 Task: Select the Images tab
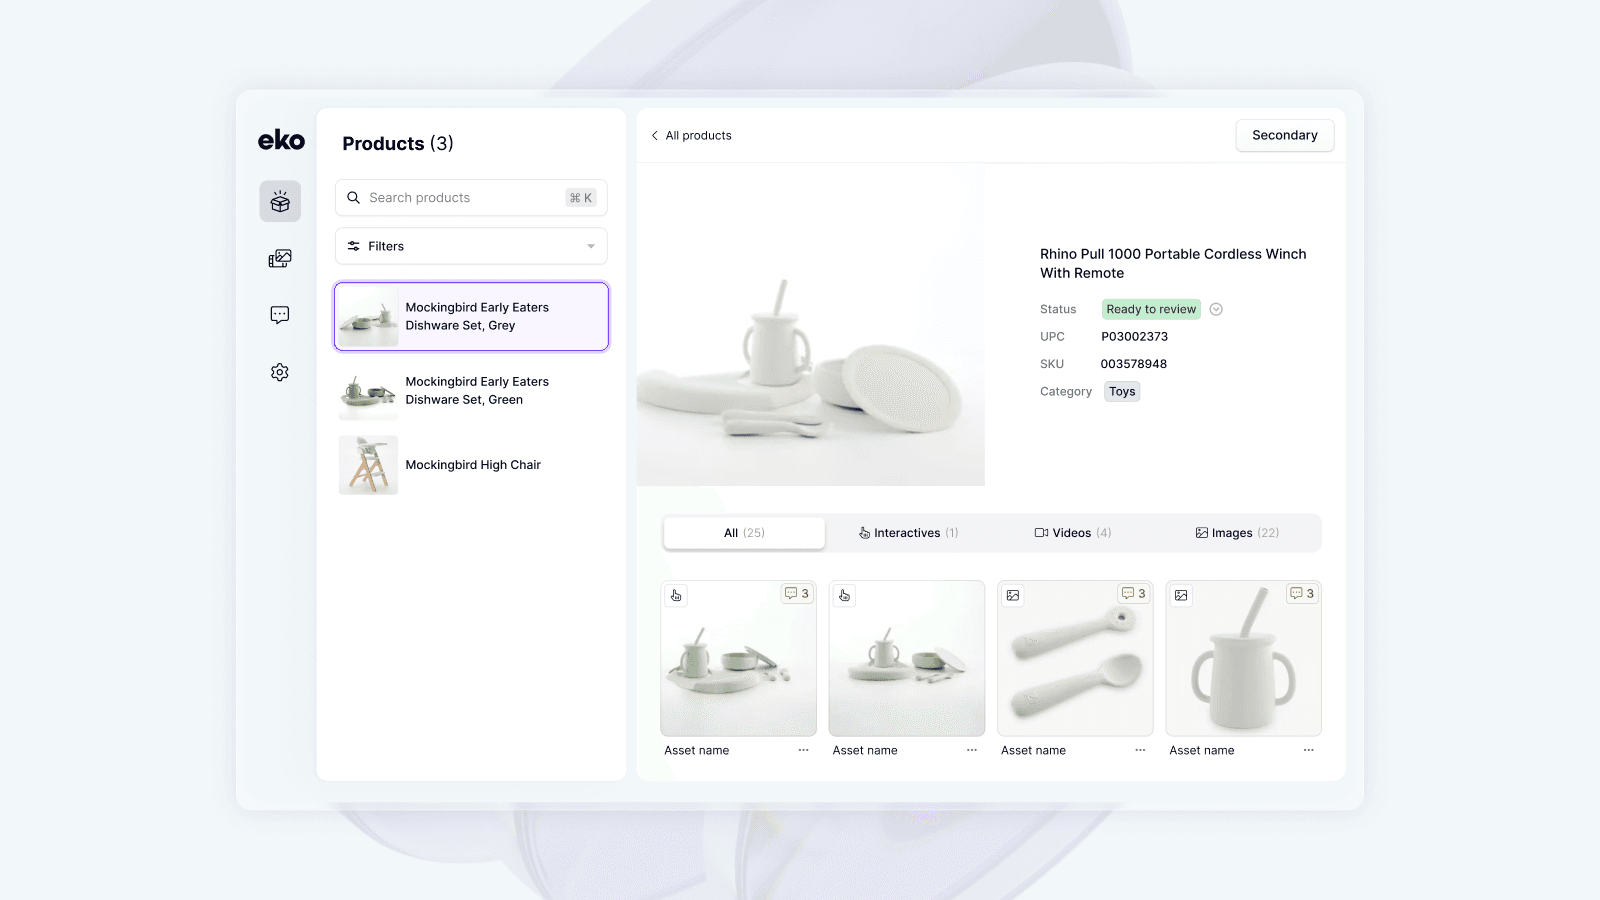point(1237,533)
